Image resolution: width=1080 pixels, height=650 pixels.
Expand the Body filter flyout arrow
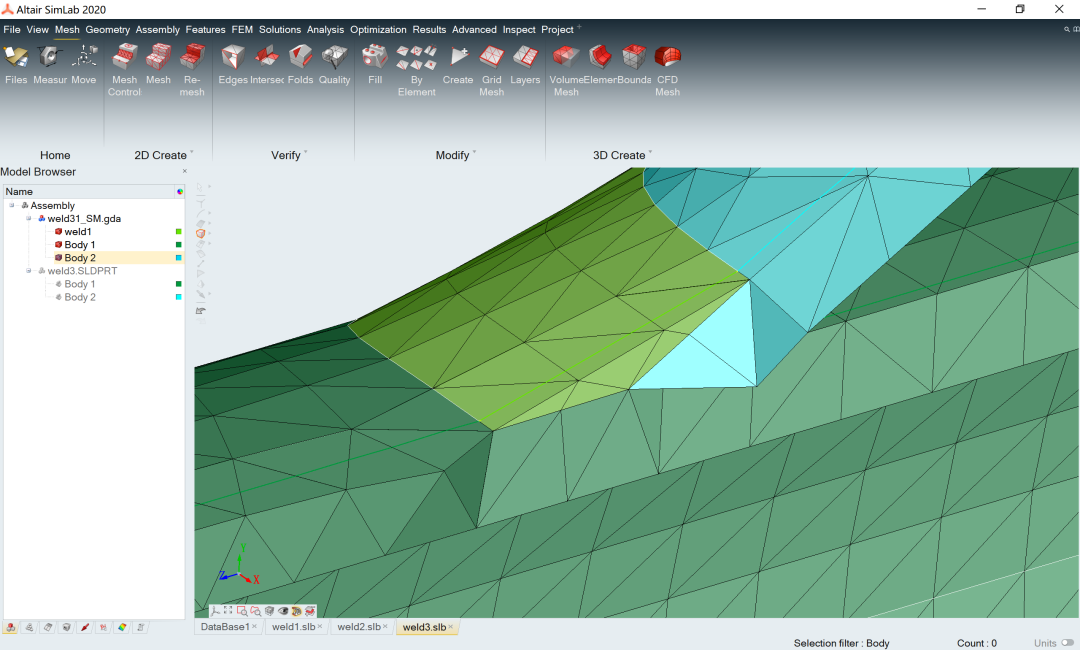209,233
